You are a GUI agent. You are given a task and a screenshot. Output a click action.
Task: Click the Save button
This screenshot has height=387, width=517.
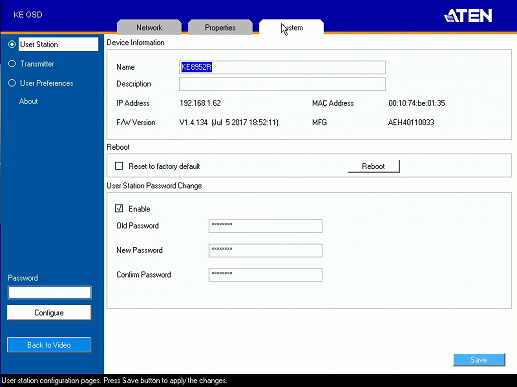[x=479, y=360]
